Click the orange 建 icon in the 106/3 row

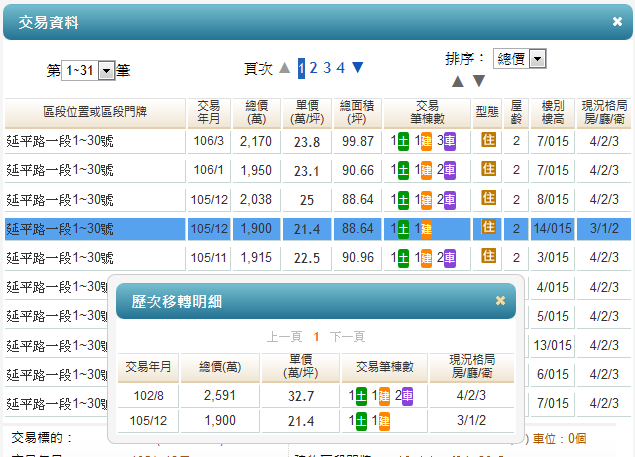point(426,141)
